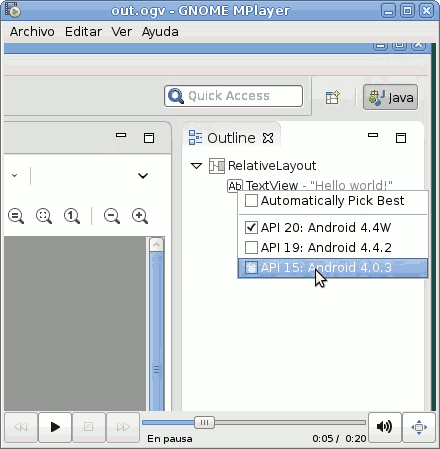Uncheck API 20: Android 4.4W
The width and height of the screenshot is (440, 449).
click(251, 227)
